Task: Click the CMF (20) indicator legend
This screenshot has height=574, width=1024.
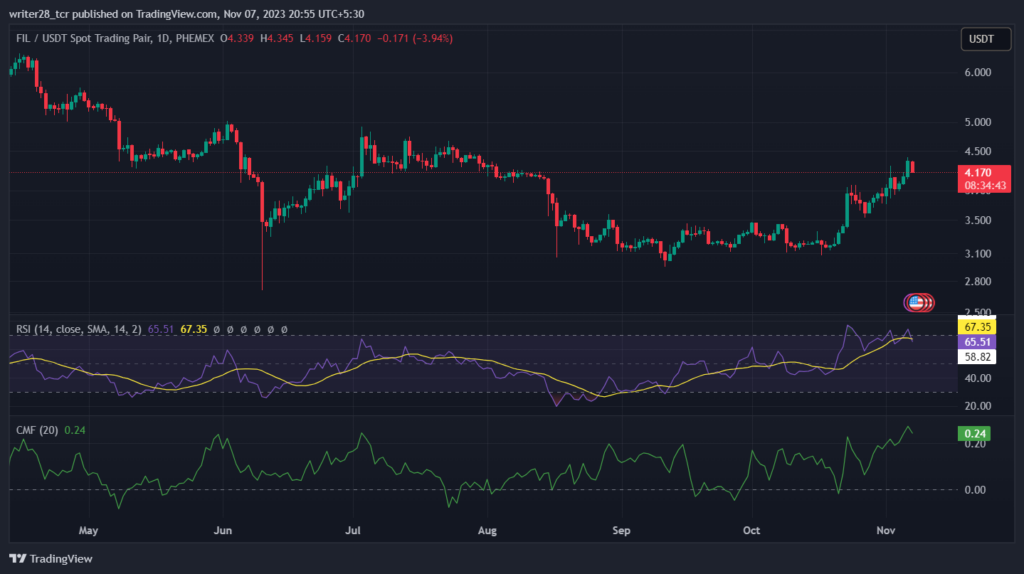Action: tap(37, 430)
